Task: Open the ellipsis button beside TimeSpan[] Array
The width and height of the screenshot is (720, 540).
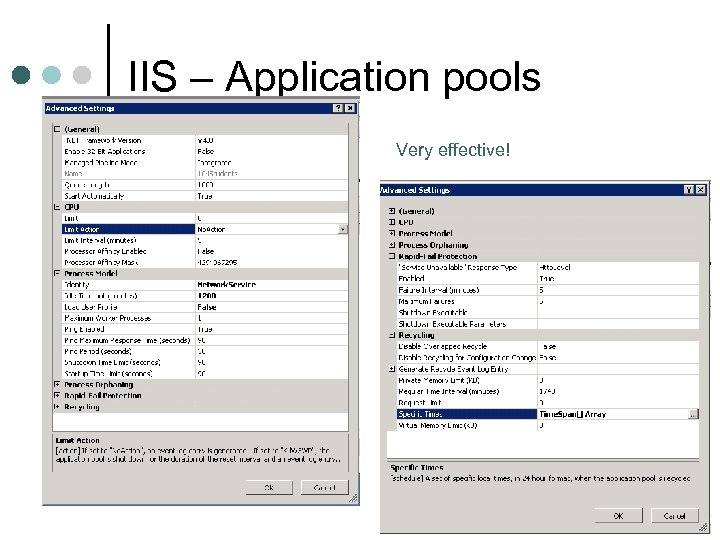Action: (x=693, y=414)
